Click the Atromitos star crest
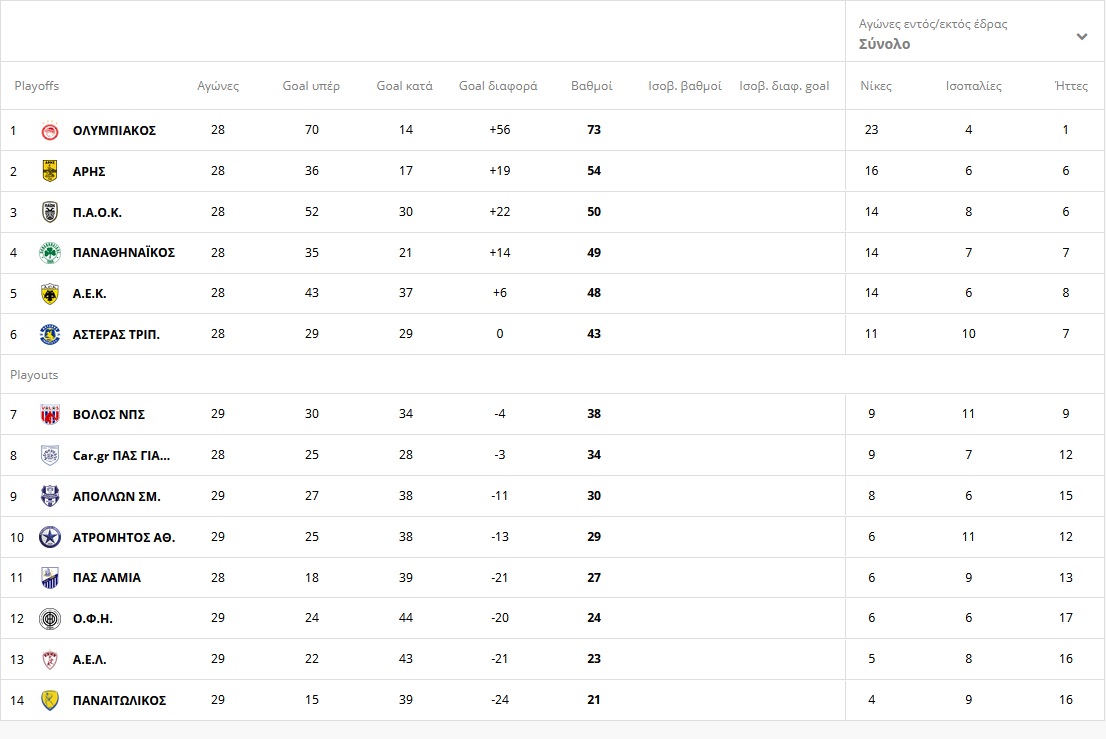 [49, 537]
